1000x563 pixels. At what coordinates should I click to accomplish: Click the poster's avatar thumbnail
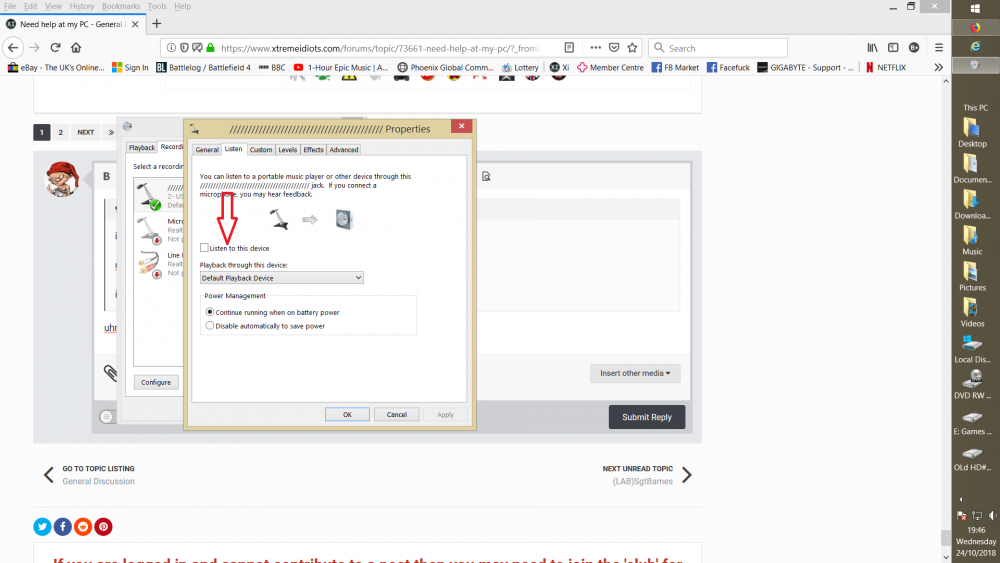click(x=62, y=179)
